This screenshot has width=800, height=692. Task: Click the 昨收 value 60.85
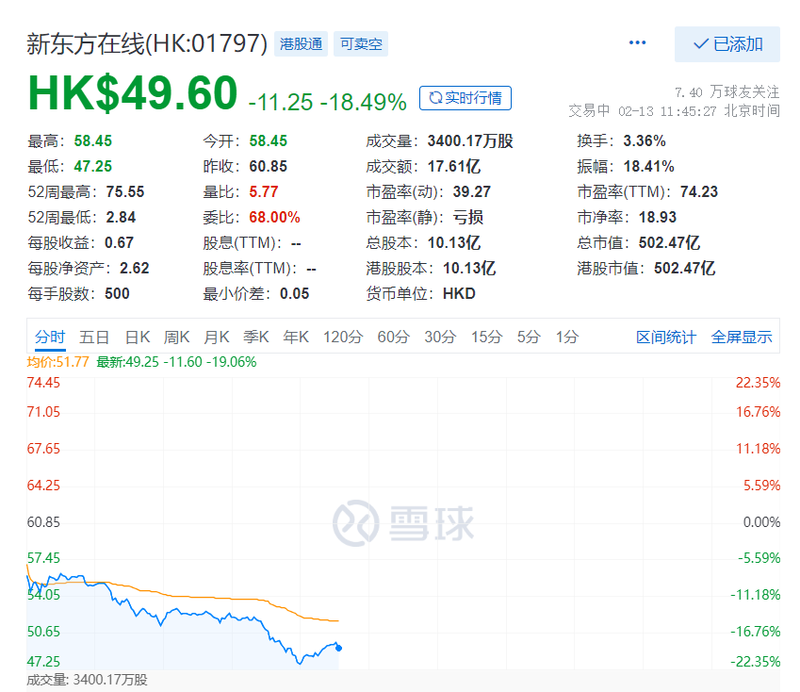[268, 166]
